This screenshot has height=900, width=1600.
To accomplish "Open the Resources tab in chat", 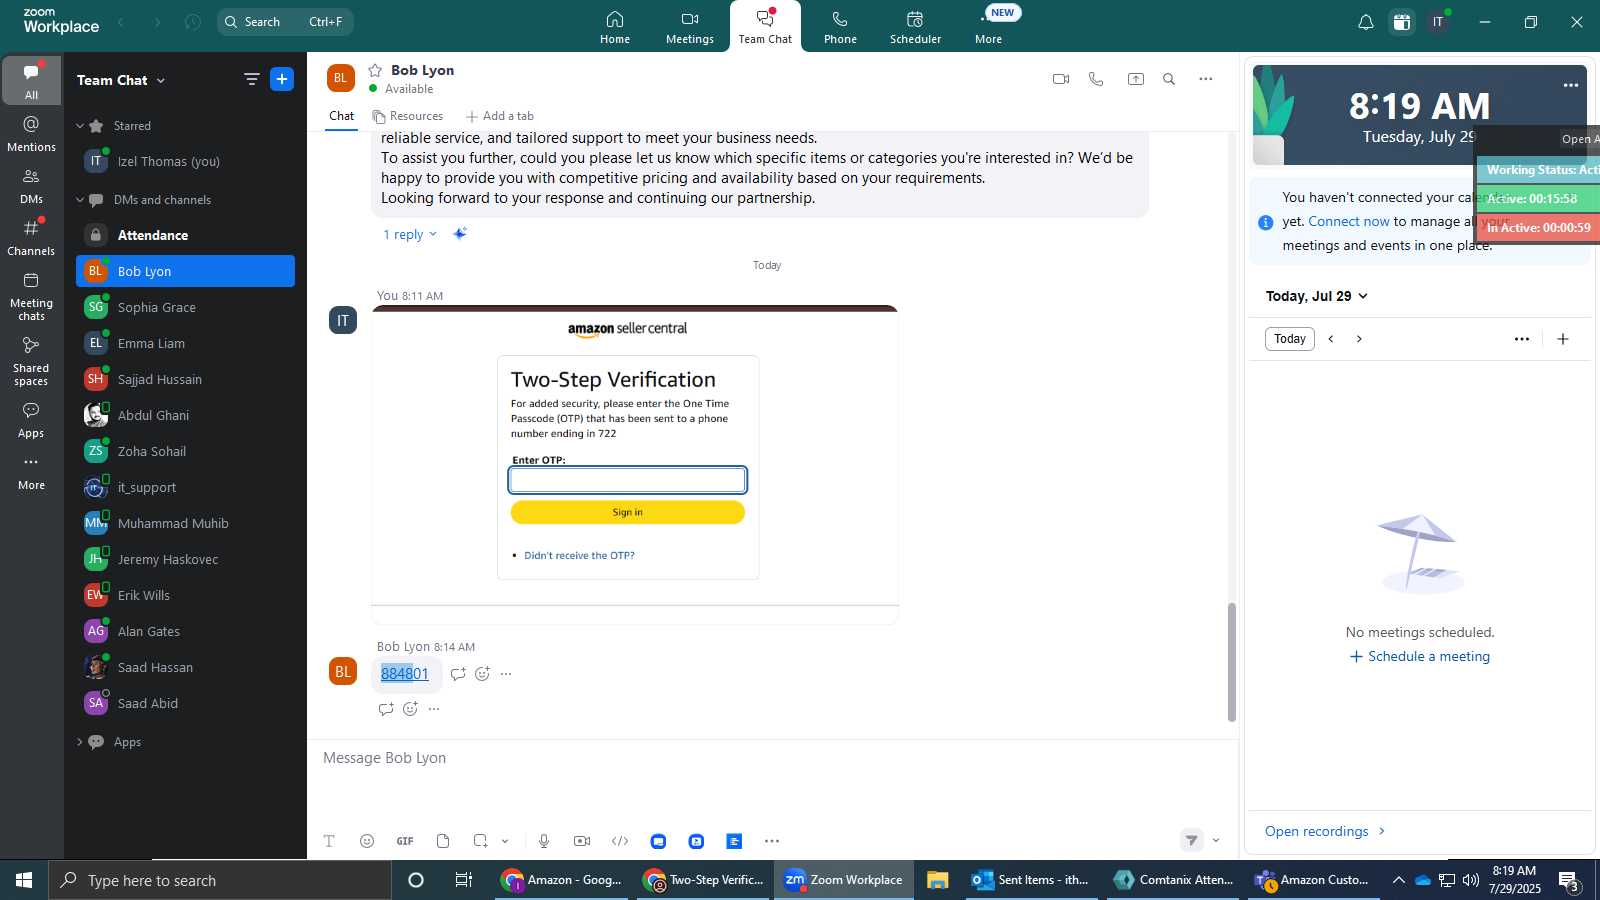I will 407,116.
